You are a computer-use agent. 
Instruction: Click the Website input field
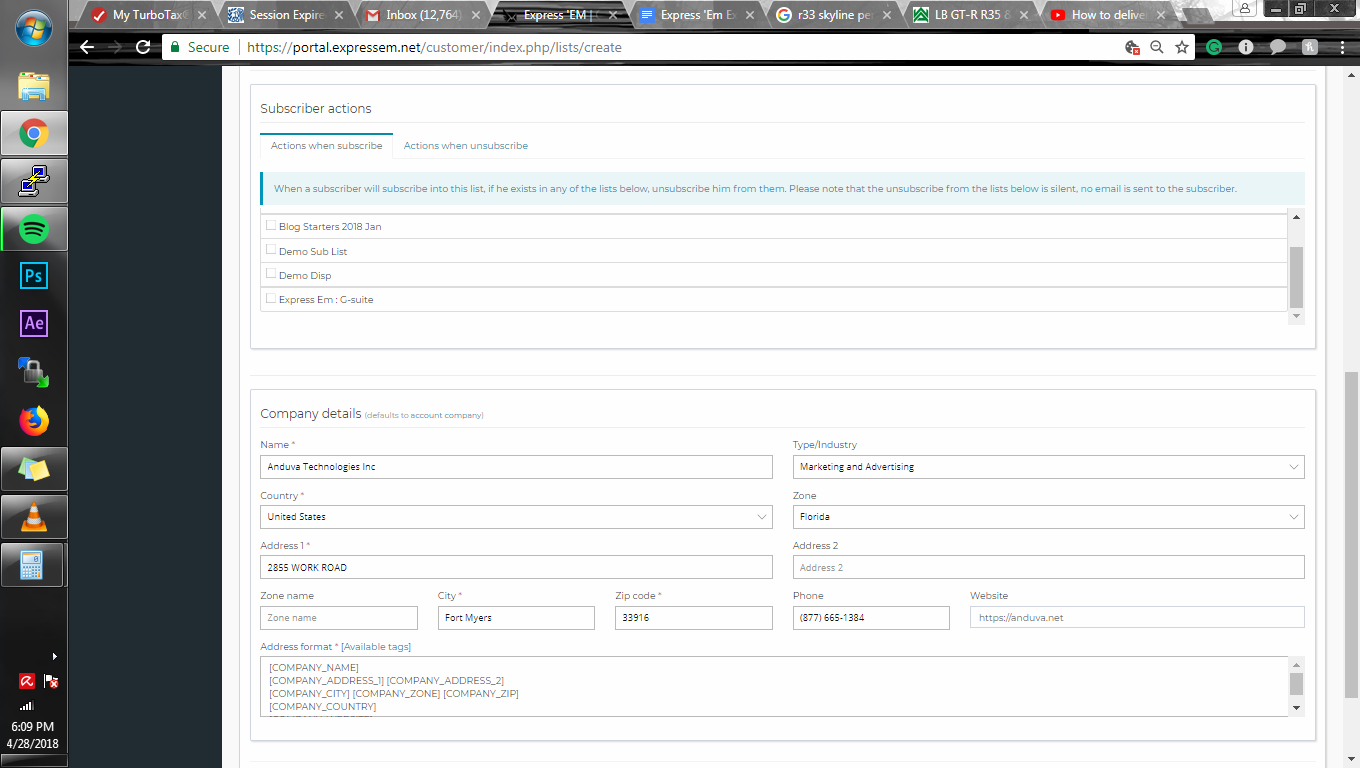click(1137, 618)
